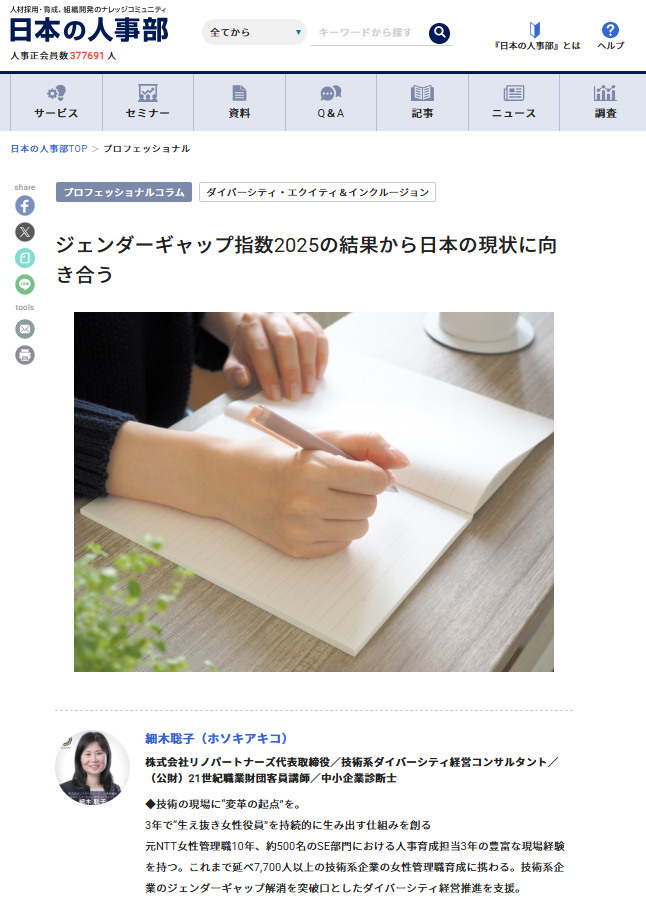Print this article using printer icon
This screenshot has height=905, width=646.
(x=25, y=355)
